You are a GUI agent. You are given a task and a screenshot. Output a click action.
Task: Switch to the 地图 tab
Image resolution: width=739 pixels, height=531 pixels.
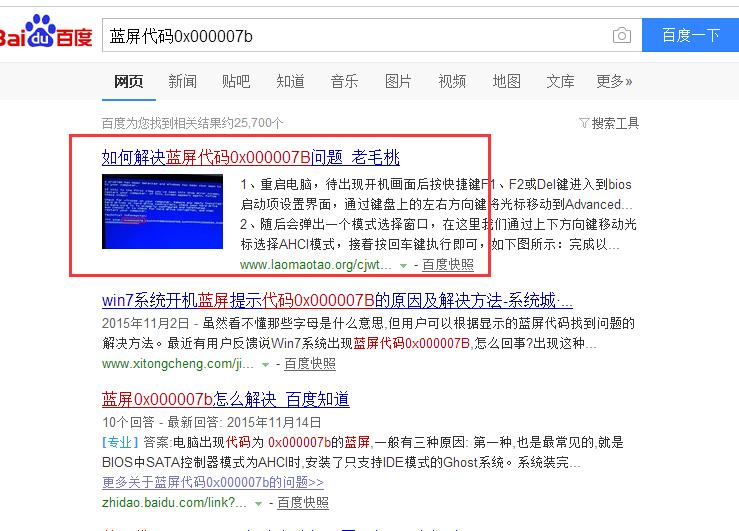tap(506, 82)
